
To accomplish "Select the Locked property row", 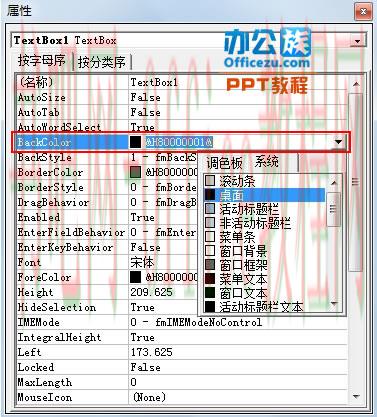I will (x=182, y=367).
